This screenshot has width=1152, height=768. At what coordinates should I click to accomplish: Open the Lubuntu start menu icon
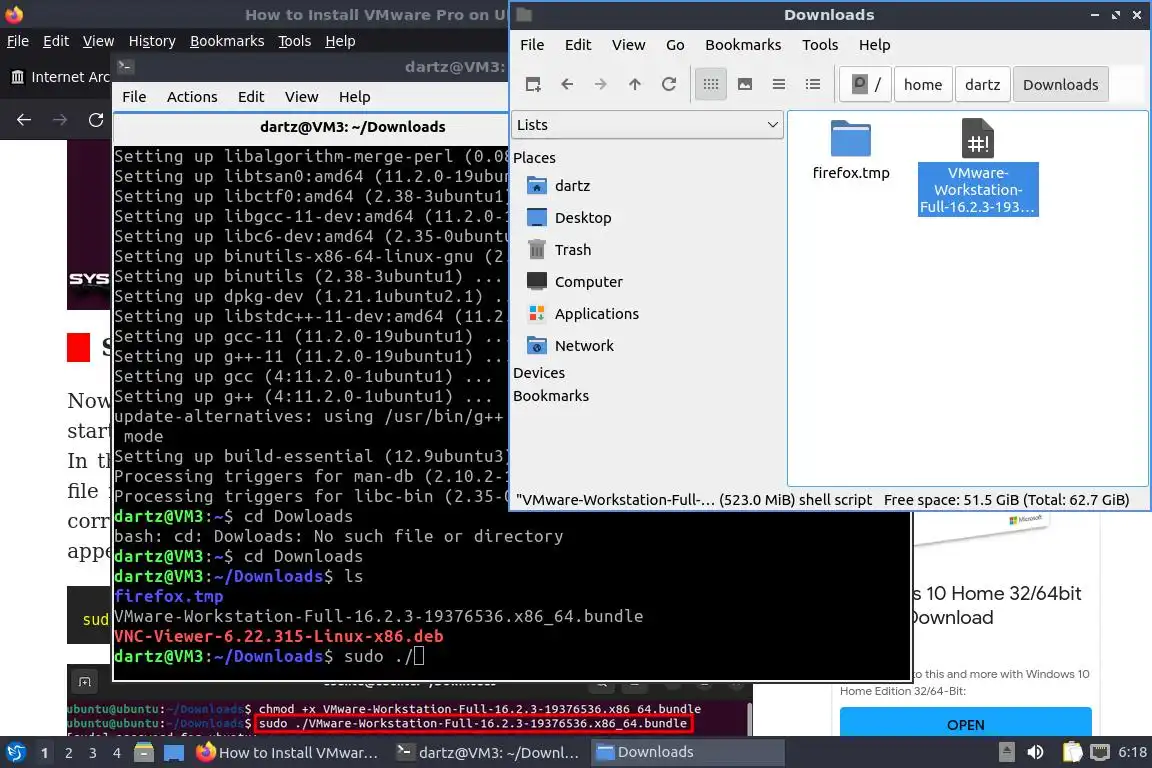click(x=15, y=753)
